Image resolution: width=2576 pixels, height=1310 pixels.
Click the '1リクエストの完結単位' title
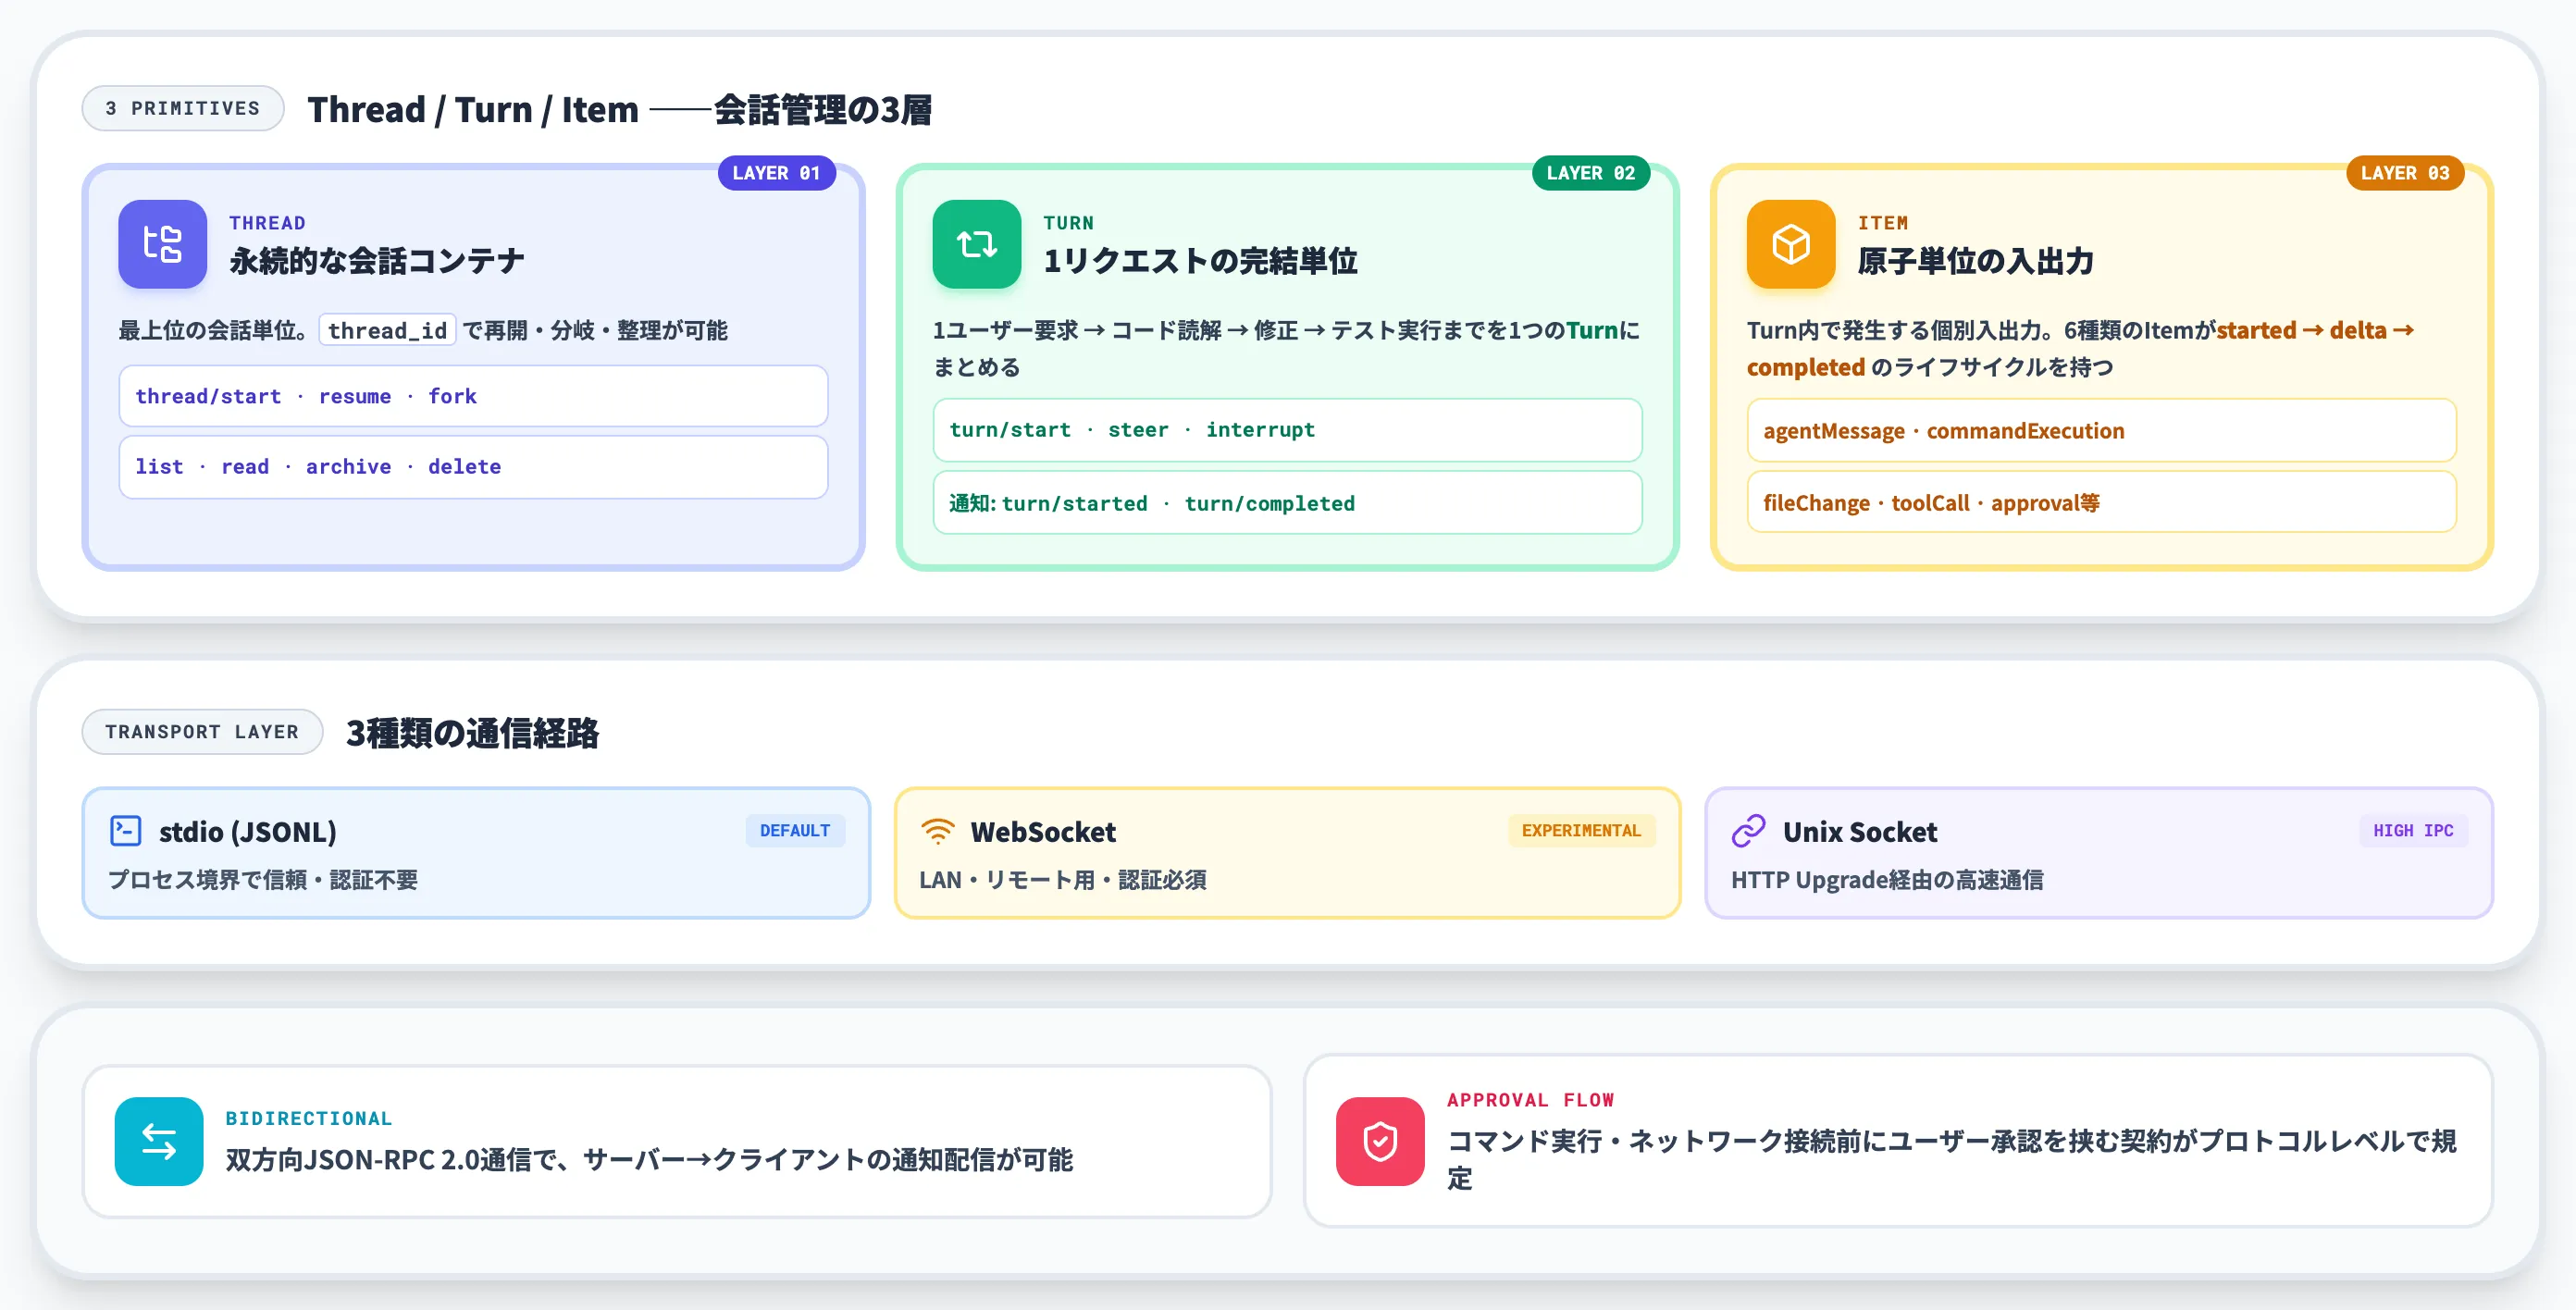(x=1200, y=261)
